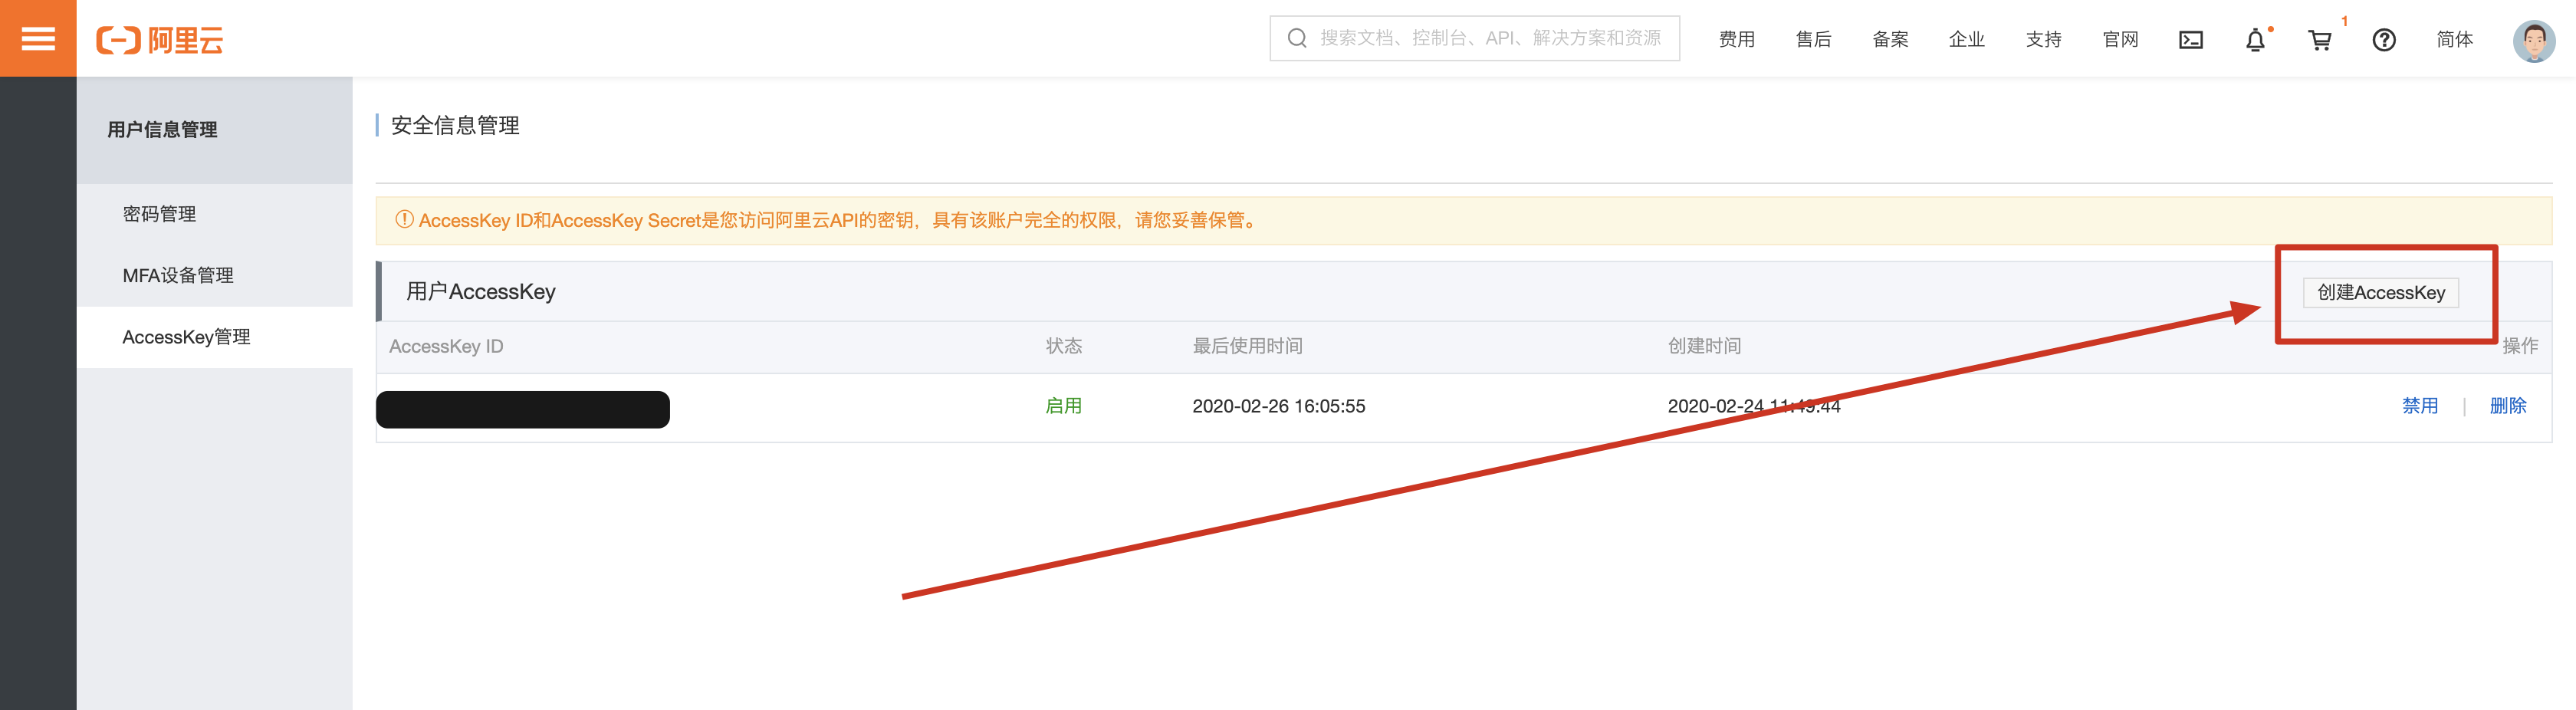Open the user avatar account menu
Viewport: 2576px width, 710px height.
[2533, 40]
